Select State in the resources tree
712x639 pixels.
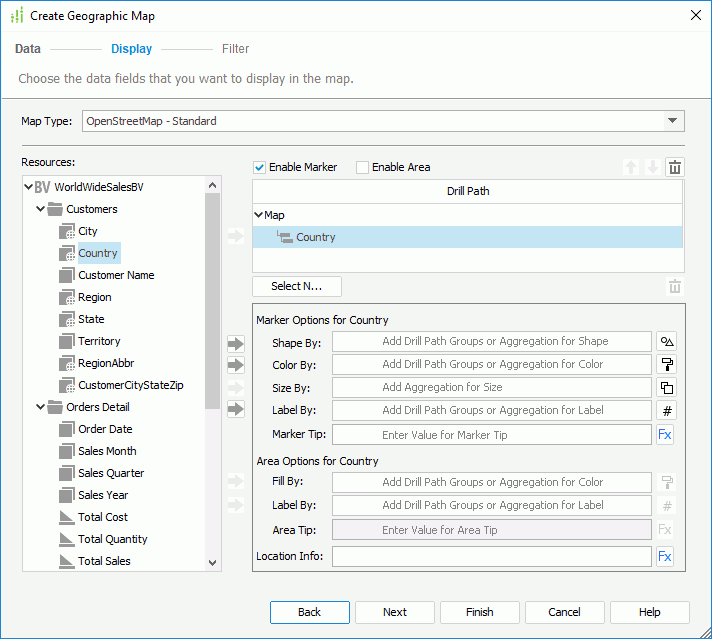91,319
